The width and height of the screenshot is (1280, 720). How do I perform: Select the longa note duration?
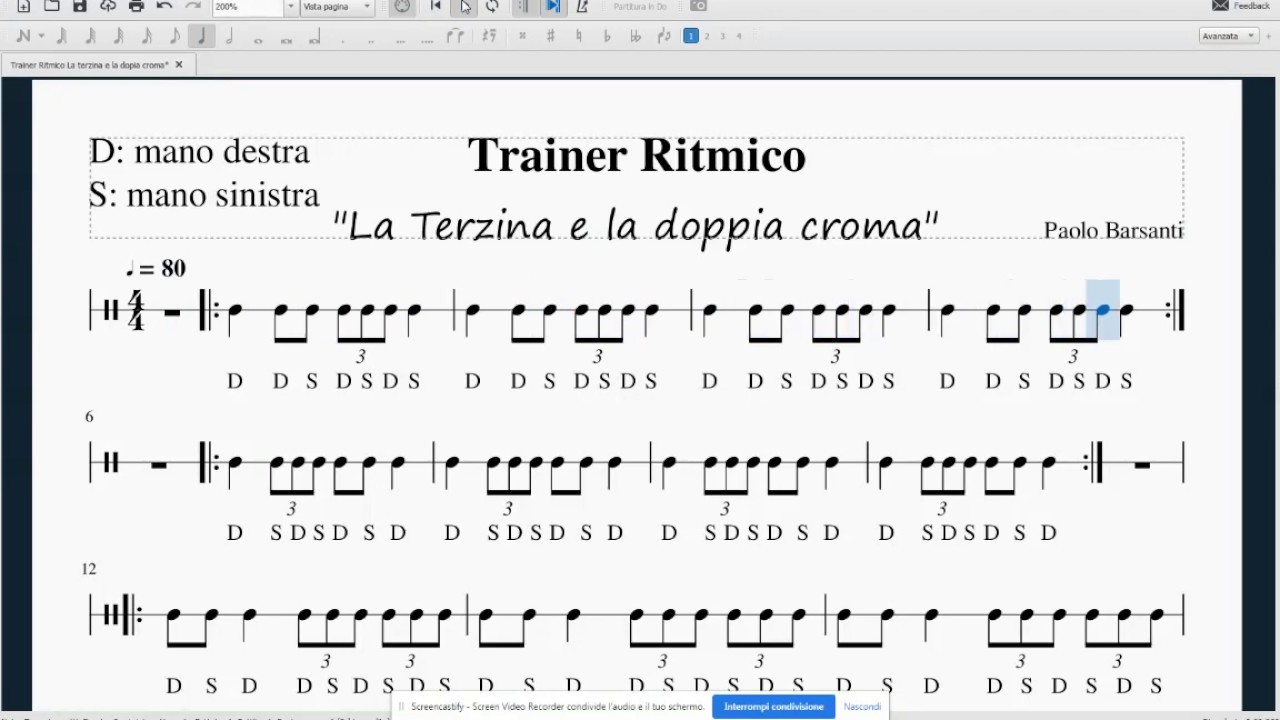click(314, 37)
